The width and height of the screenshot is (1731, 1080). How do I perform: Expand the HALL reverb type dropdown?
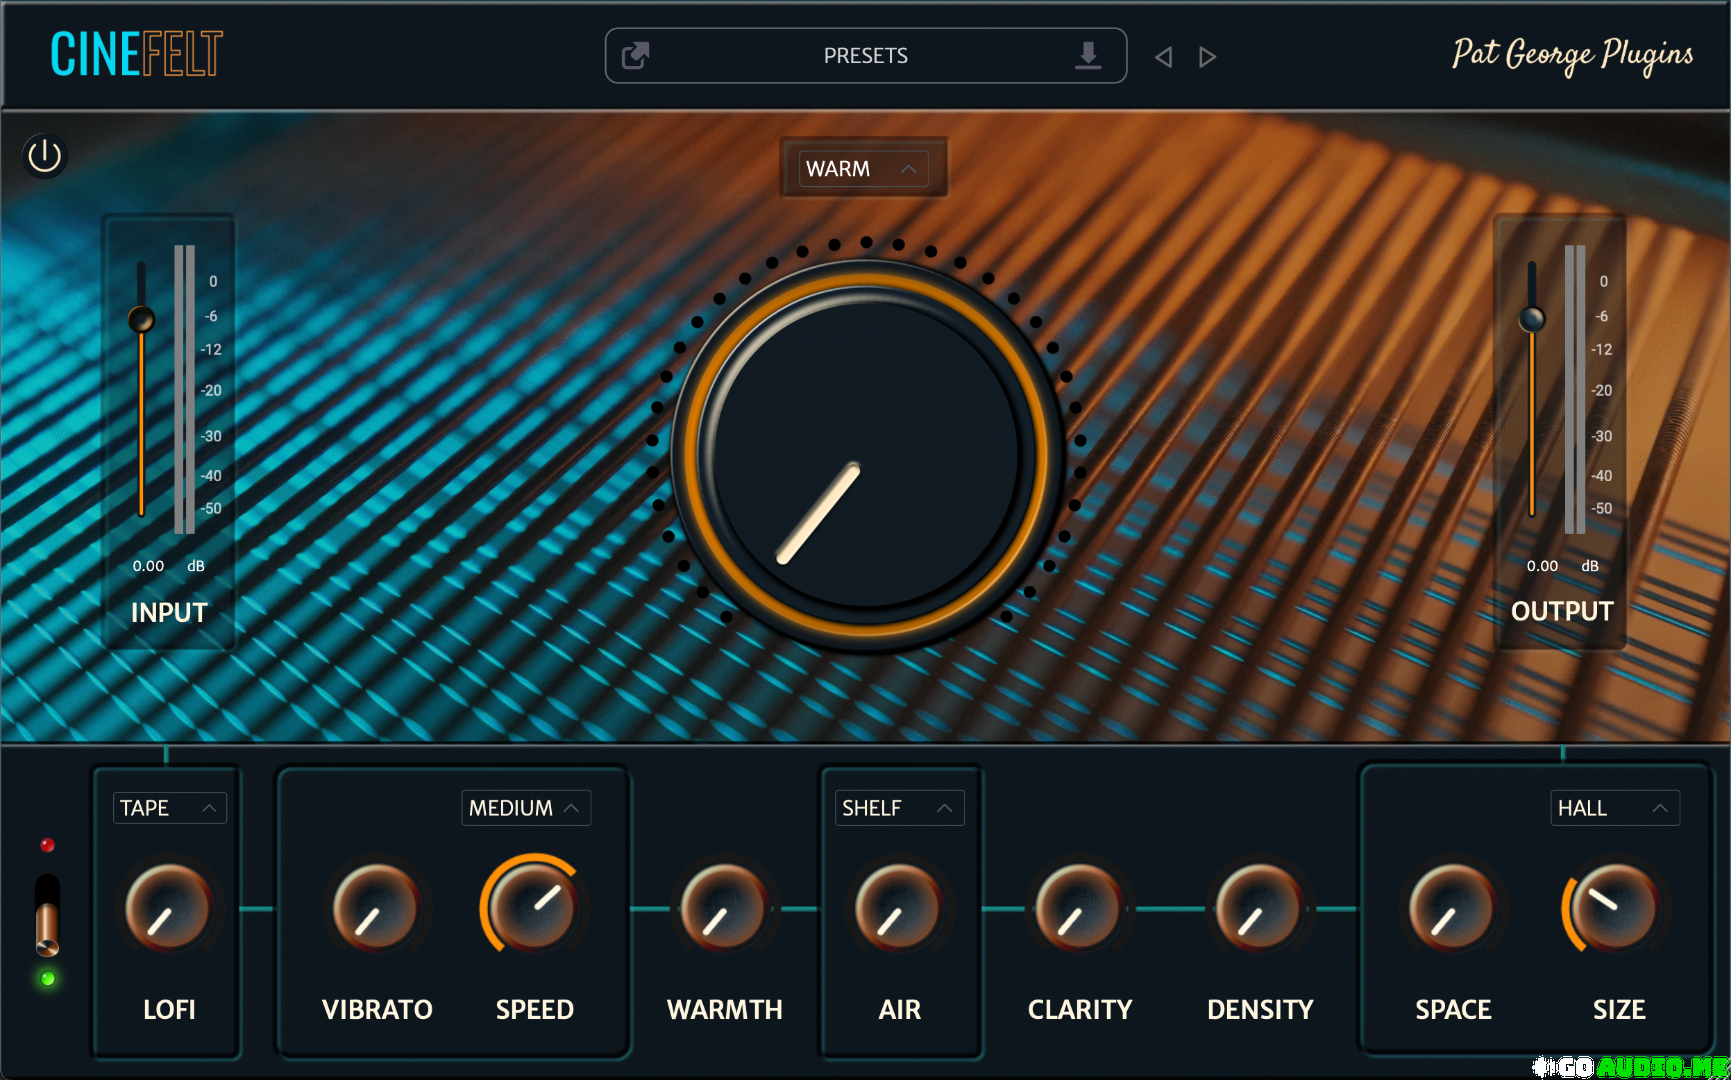1613,808
